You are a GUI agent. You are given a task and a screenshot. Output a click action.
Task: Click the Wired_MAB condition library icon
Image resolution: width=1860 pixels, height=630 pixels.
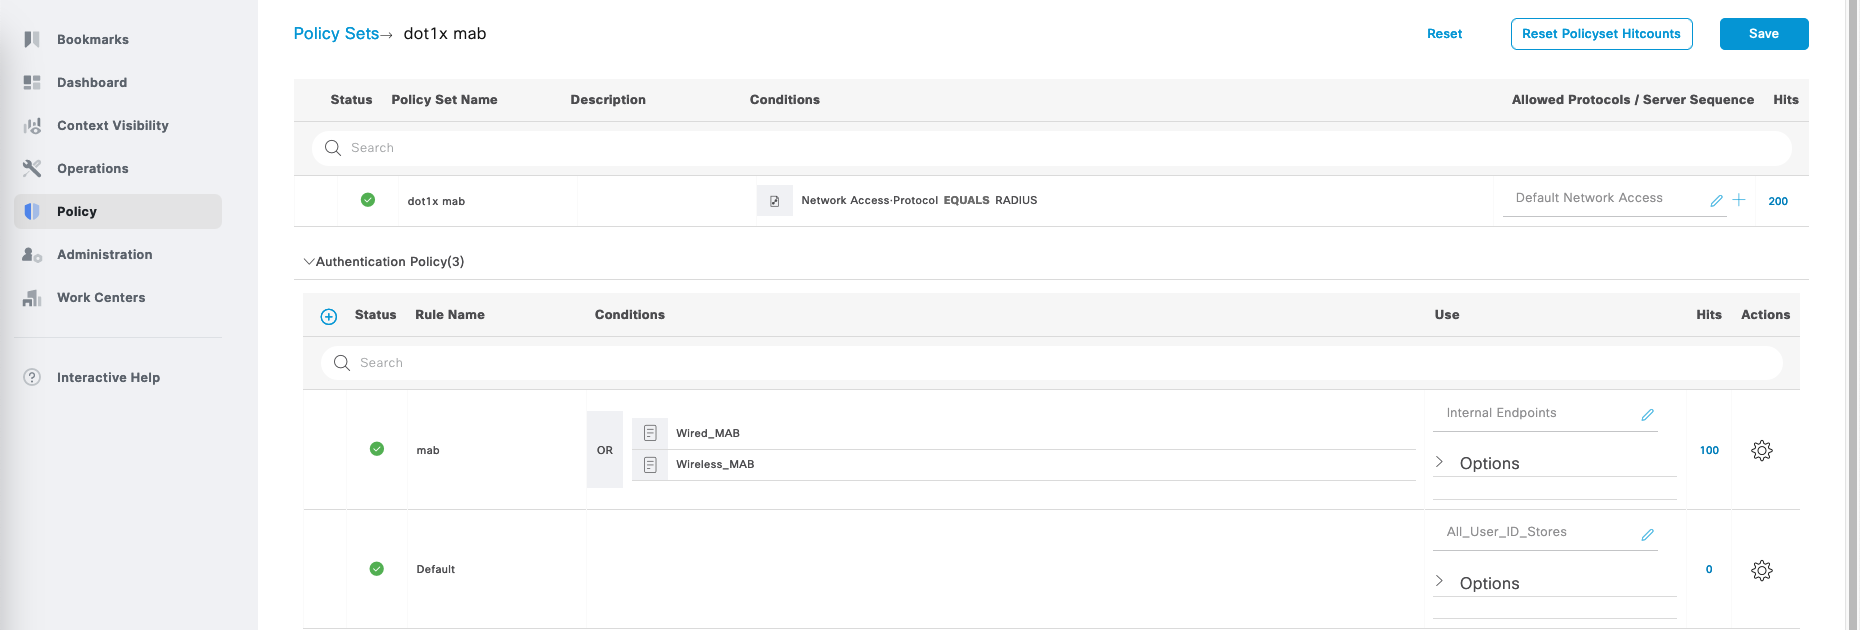tap(650, 433)
